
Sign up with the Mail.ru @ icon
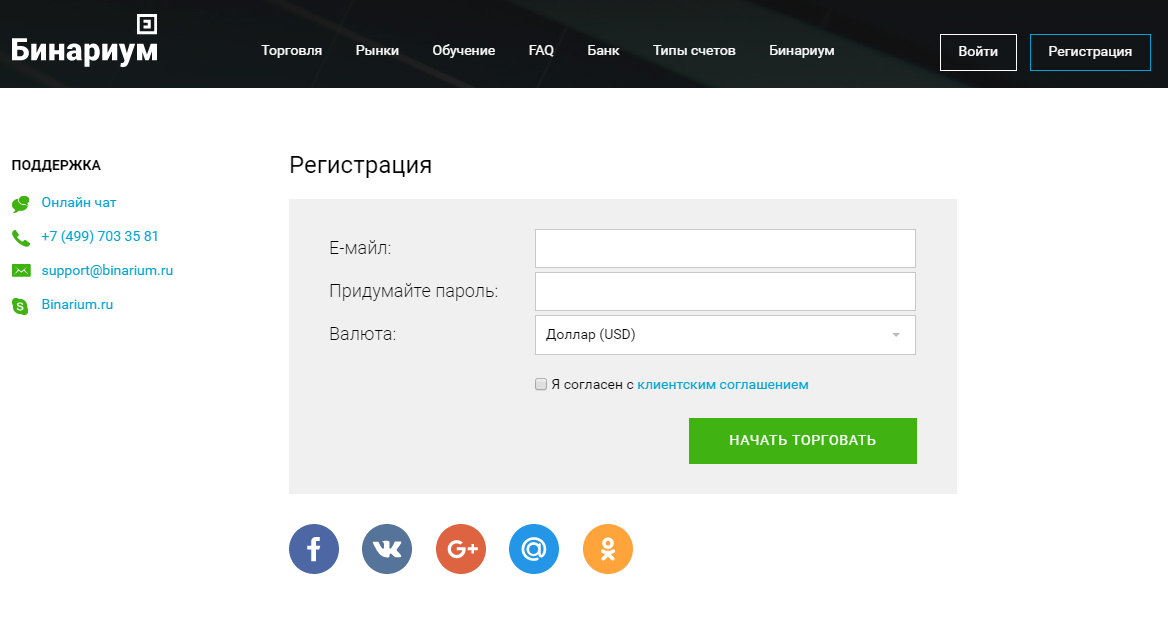coord(533,549)
